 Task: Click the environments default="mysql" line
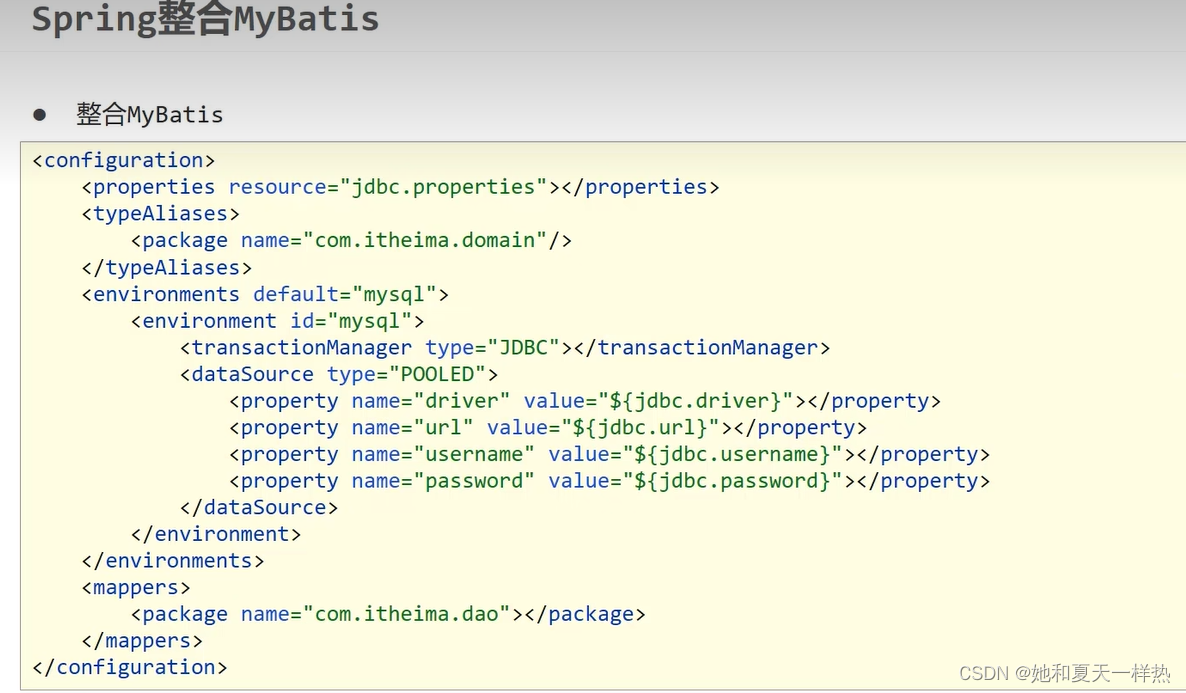265,294
